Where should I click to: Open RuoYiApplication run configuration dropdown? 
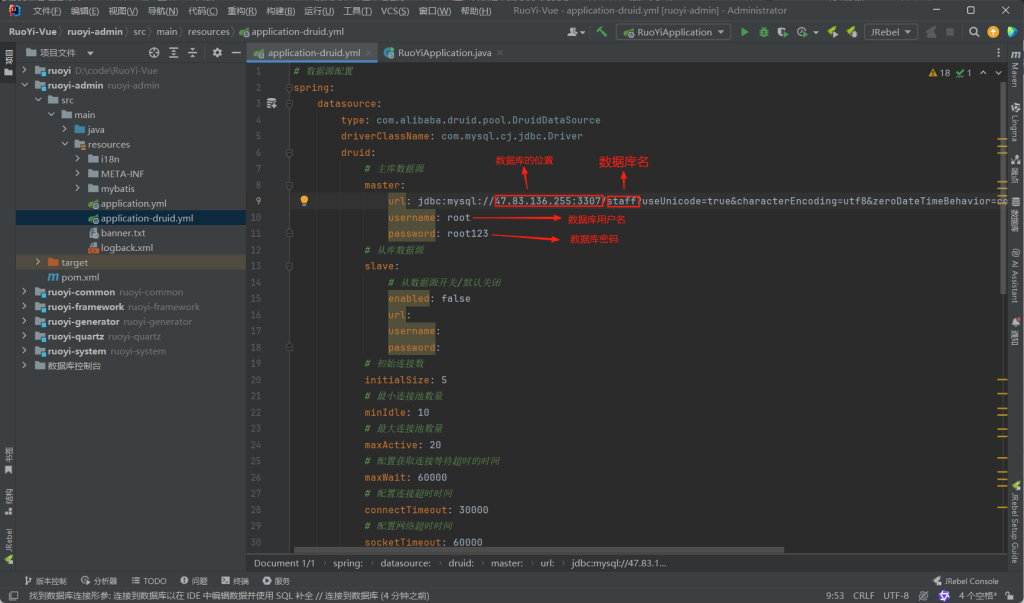click(x=673, y=32)
